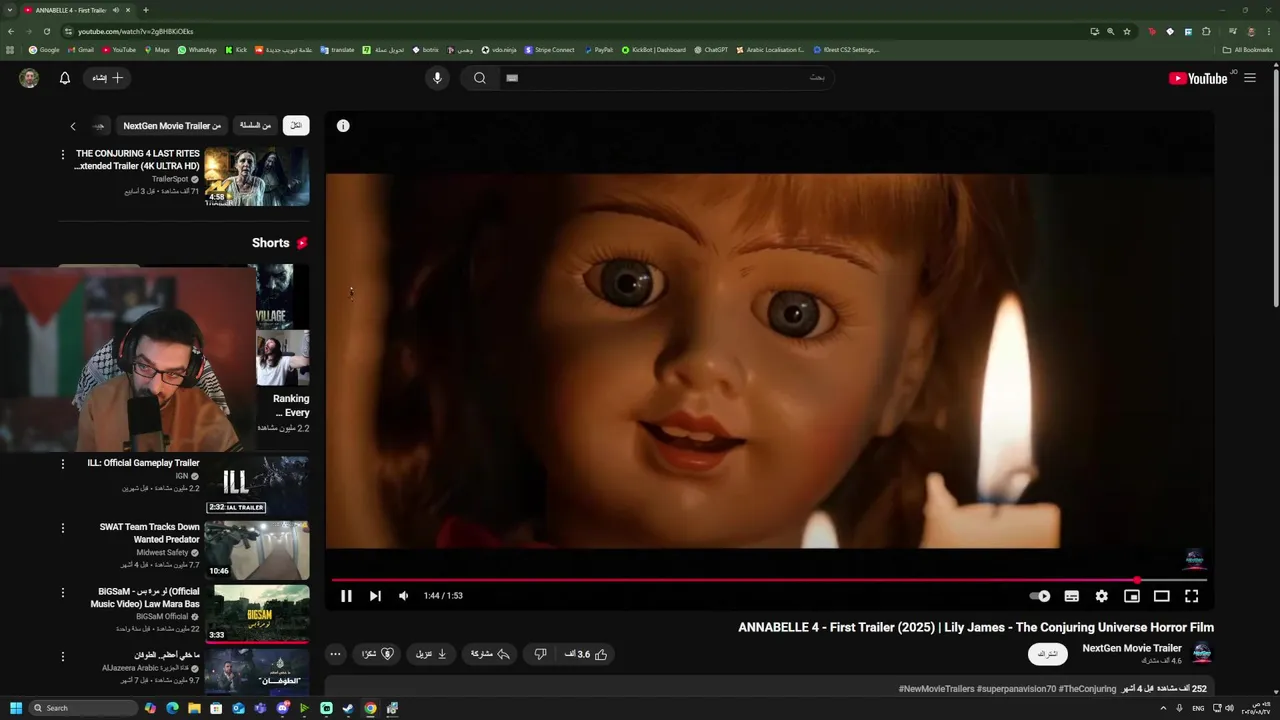The image size is (1280, 720).
Task: Open the All Bookmarks folder
Action: coord(1247,50)
